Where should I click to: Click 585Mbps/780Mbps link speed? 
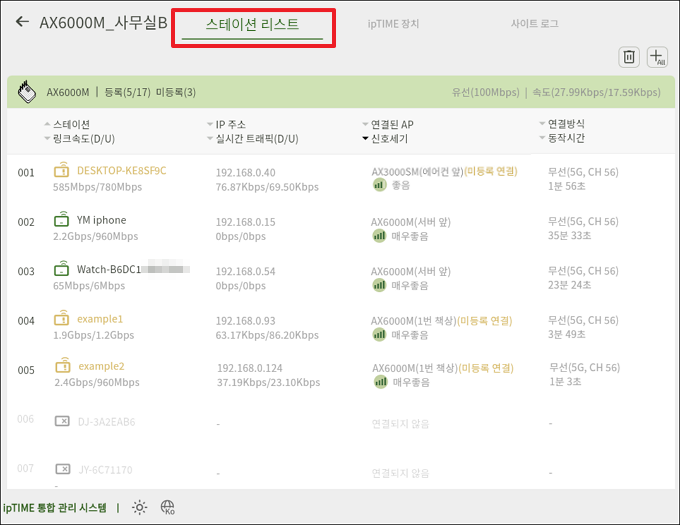97,187
